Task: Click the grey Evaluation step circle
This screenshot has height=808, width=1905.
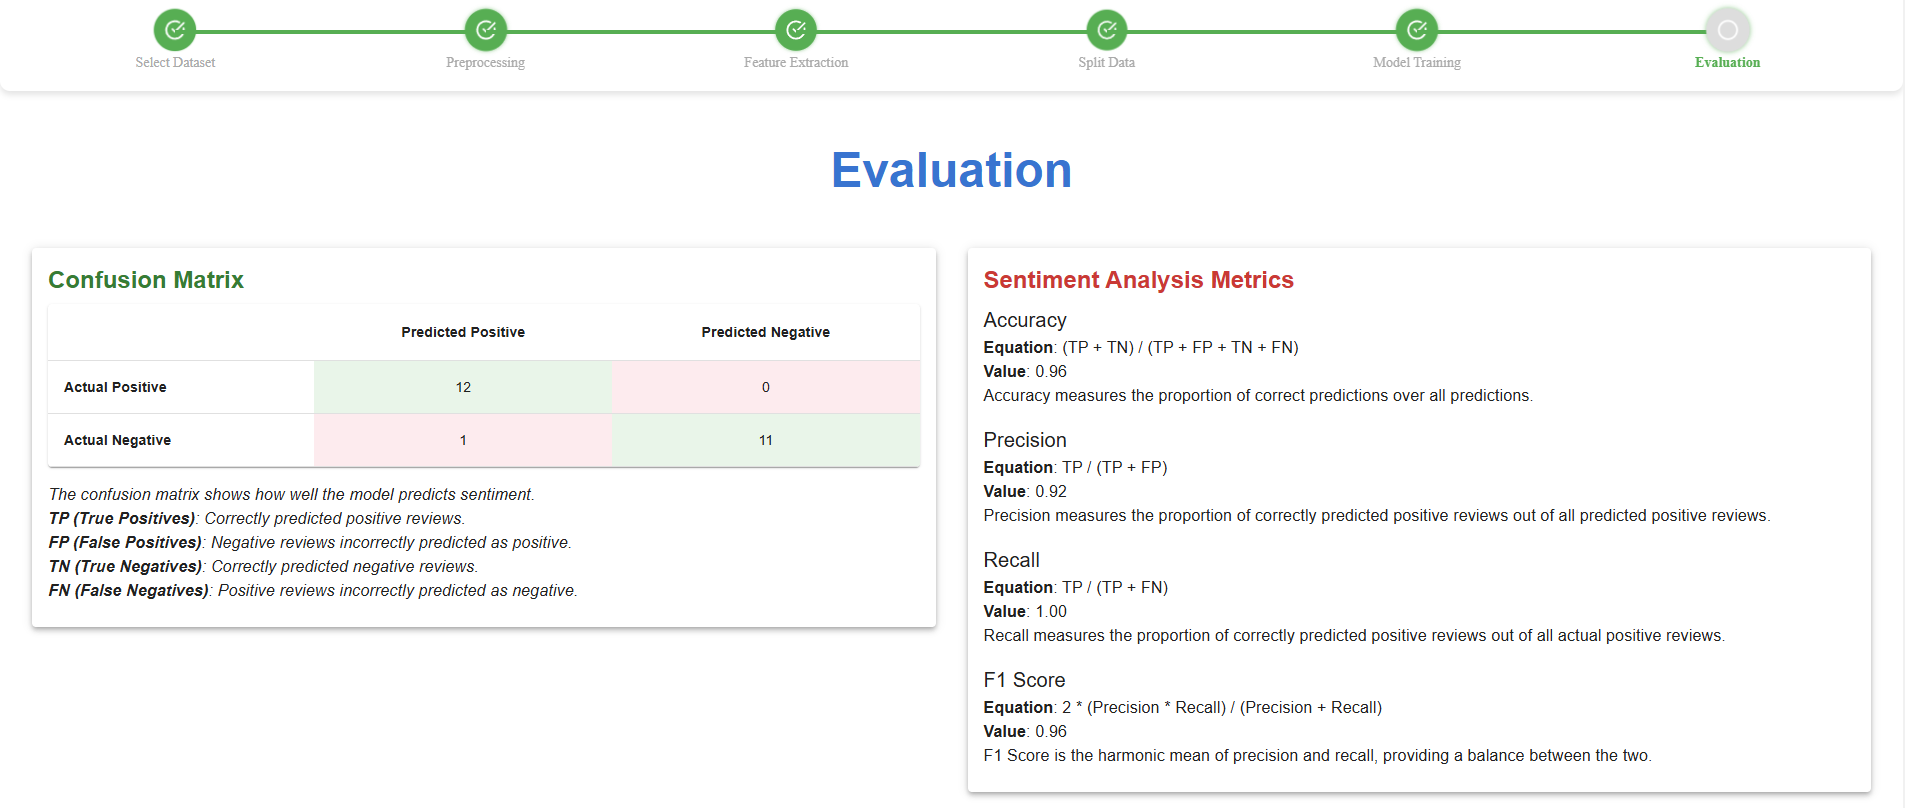Action: pyautogui.click(x=1728, y=30)
